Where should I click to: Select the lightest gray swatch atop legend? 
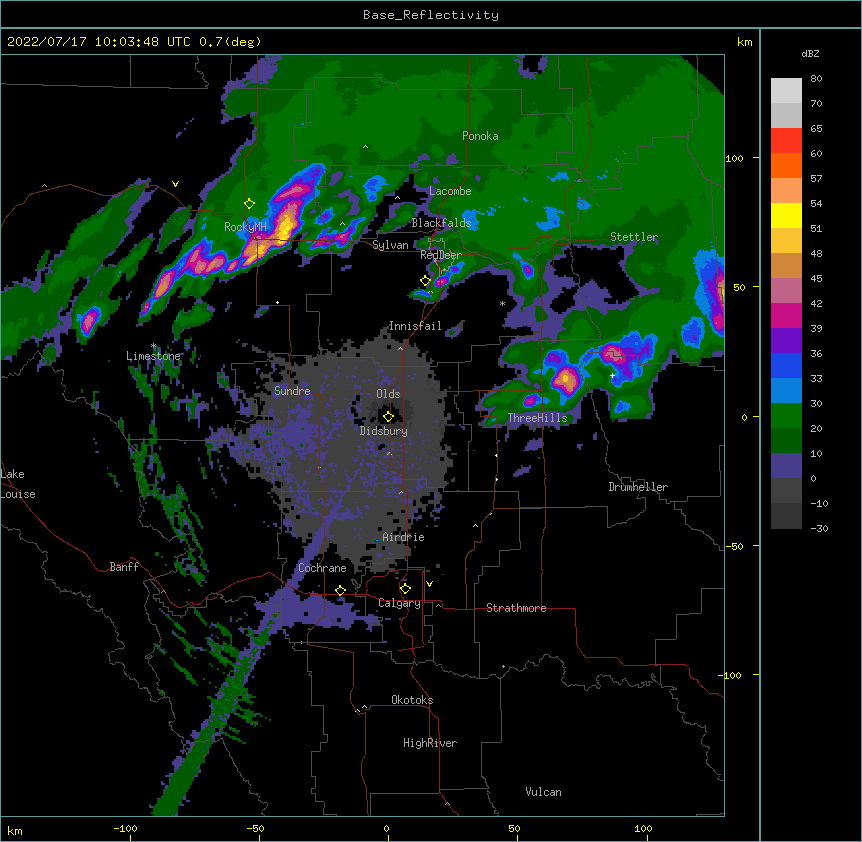coord(786,91)
